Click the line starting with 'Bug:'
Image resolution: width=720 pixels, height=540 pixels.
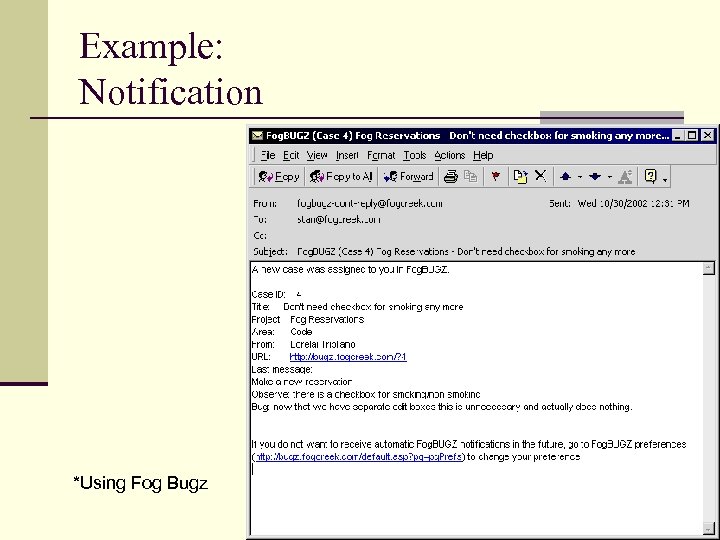click(442, 407)
